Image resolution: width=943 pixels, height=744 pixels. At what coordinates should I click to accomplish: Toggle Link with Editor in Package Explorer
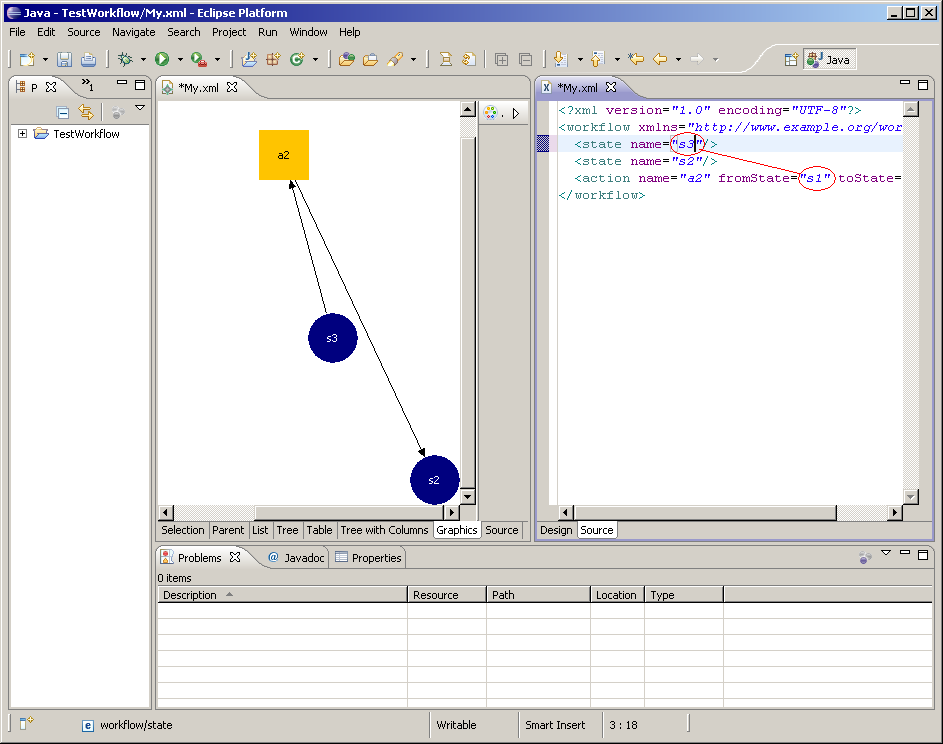pos(86,113)
